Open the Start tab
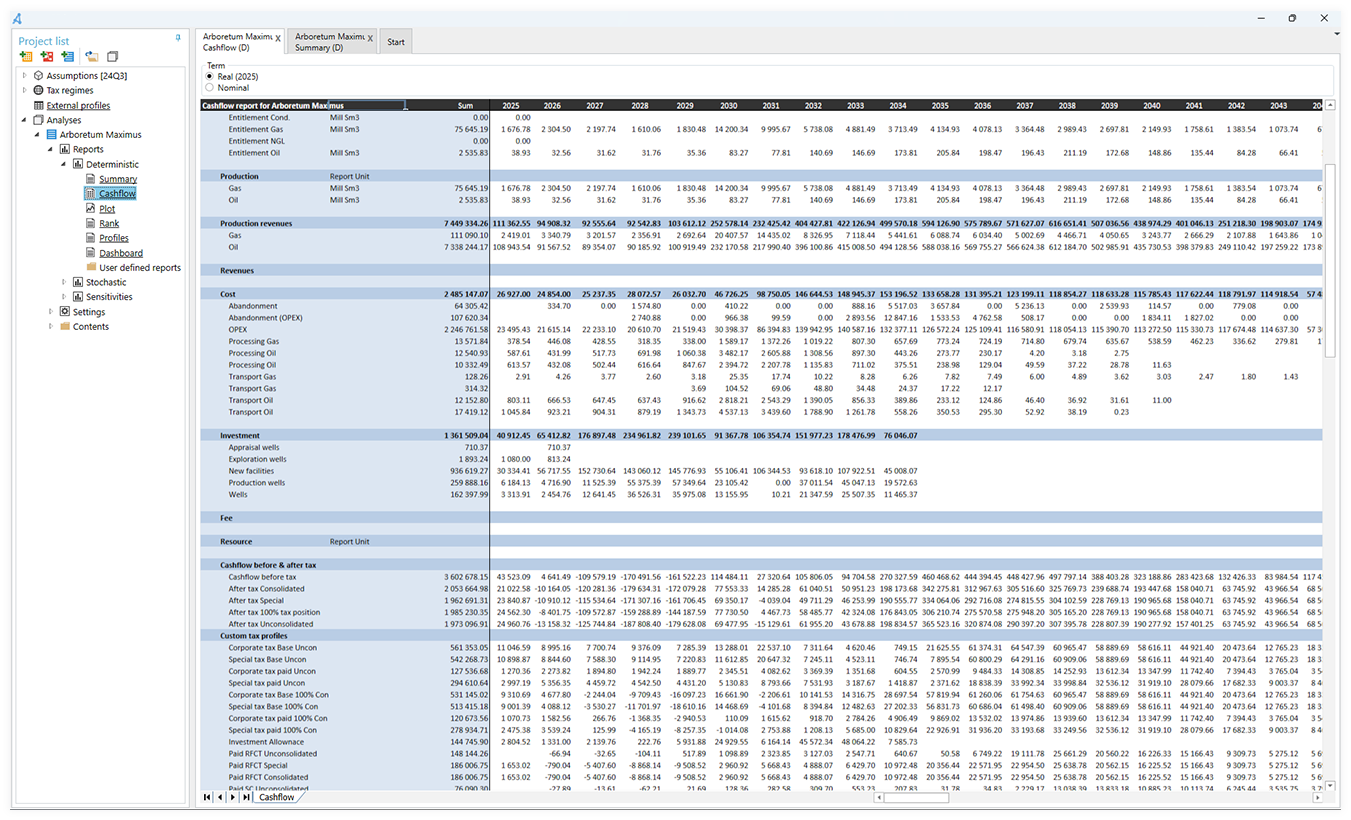This screenshot has height=820, width=1351. click(x=396, y=42)
